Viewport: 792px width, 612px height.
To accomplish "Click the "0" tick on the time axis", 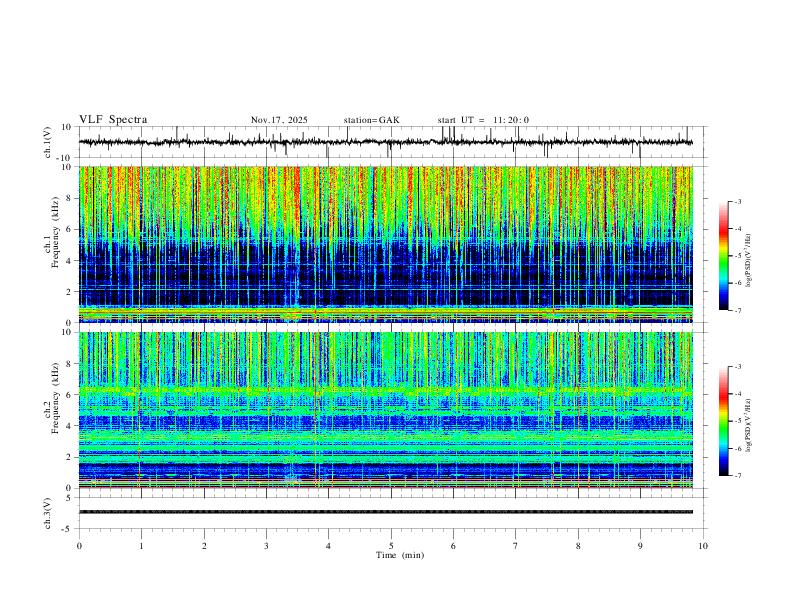I will (79, 546).
